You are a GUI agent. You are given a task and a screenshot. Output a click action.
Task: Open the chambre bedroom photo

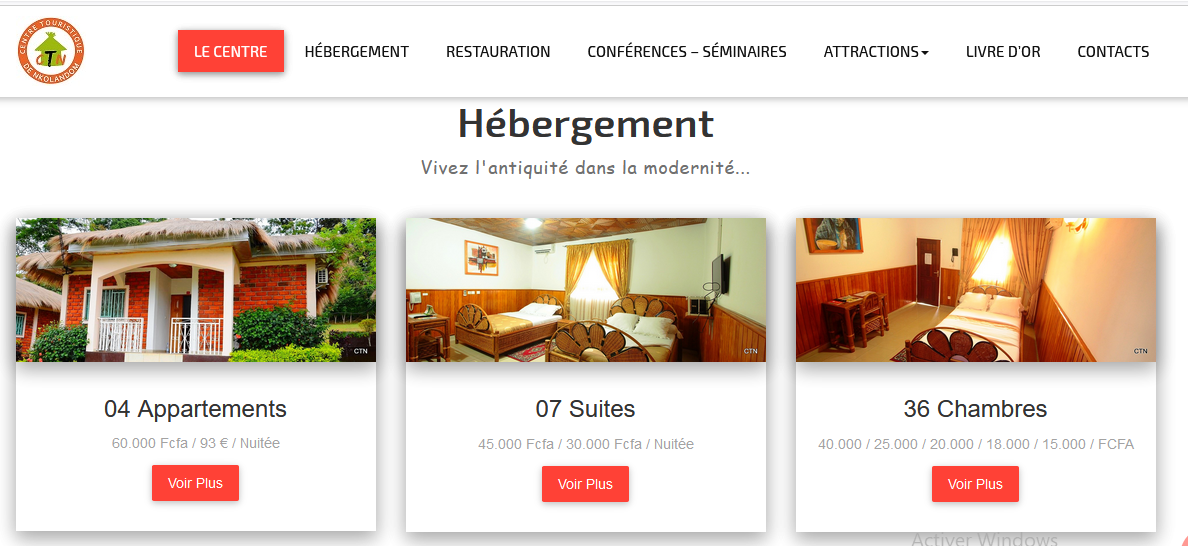(976, 290)
